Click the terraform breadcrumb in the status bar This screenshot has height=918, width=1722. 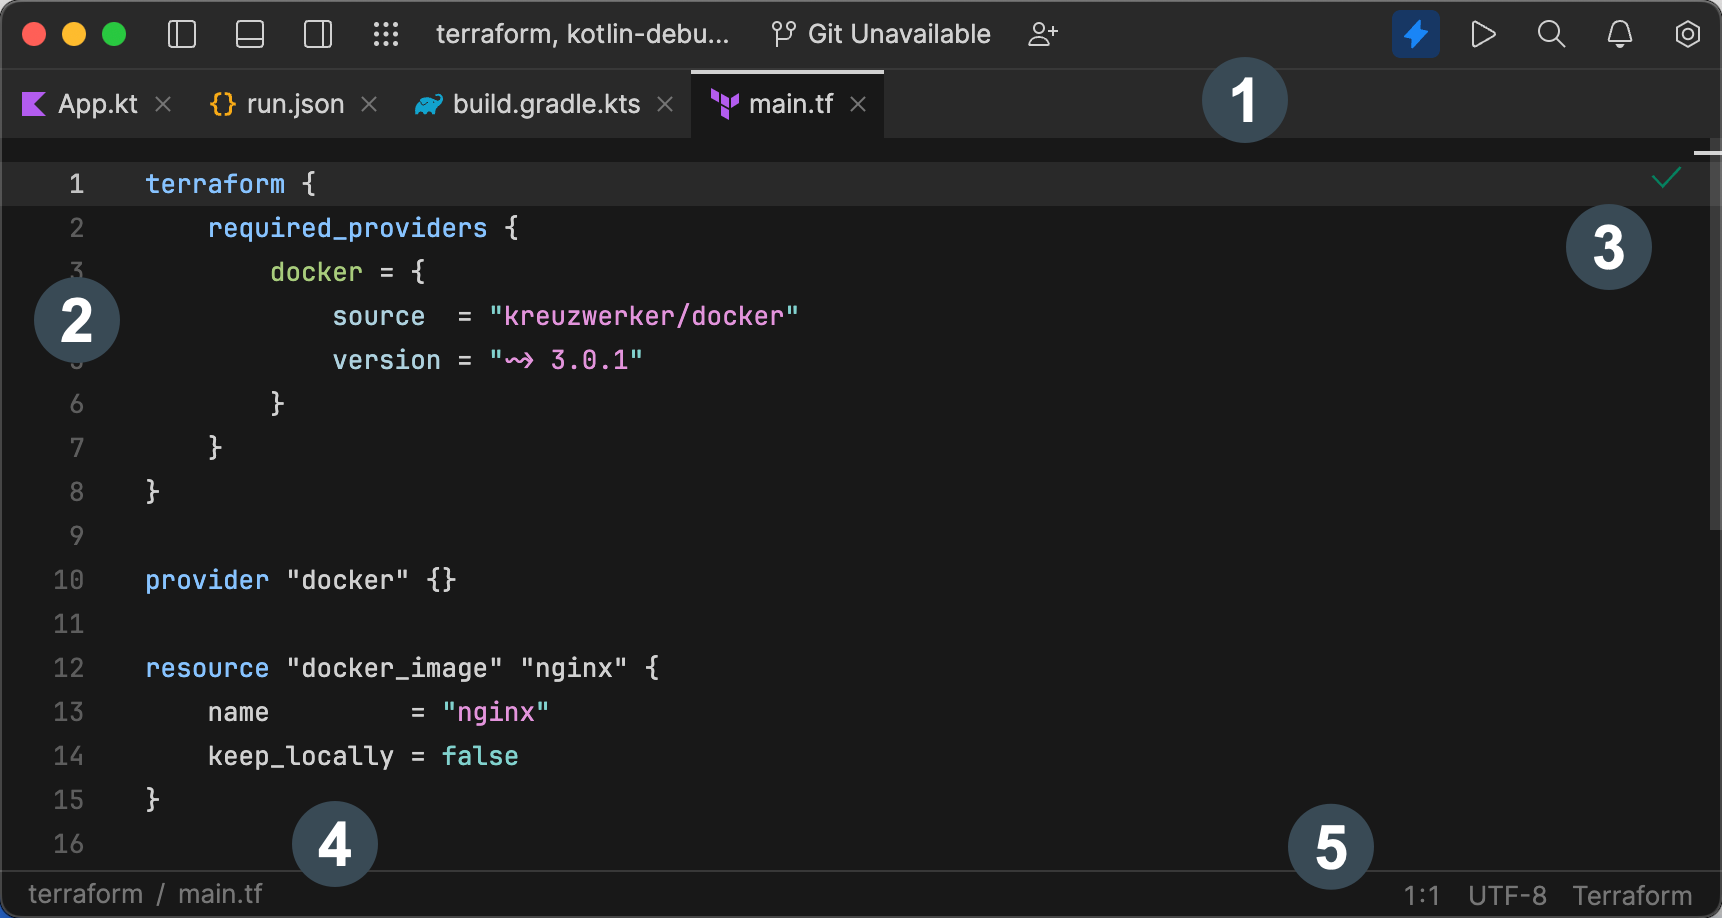[85, 893]
